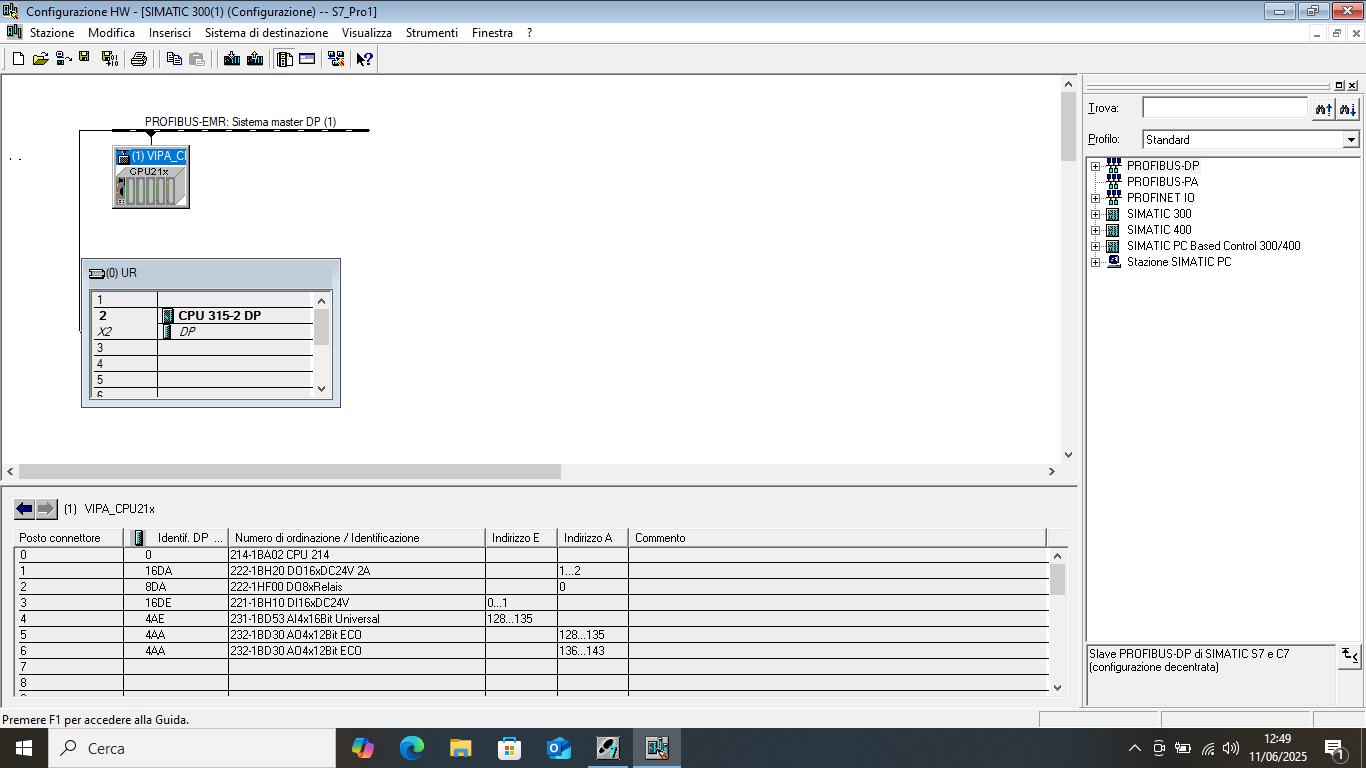Open File Explorer from the taskbar
The image size is (1366, 768).
[461, 748]
